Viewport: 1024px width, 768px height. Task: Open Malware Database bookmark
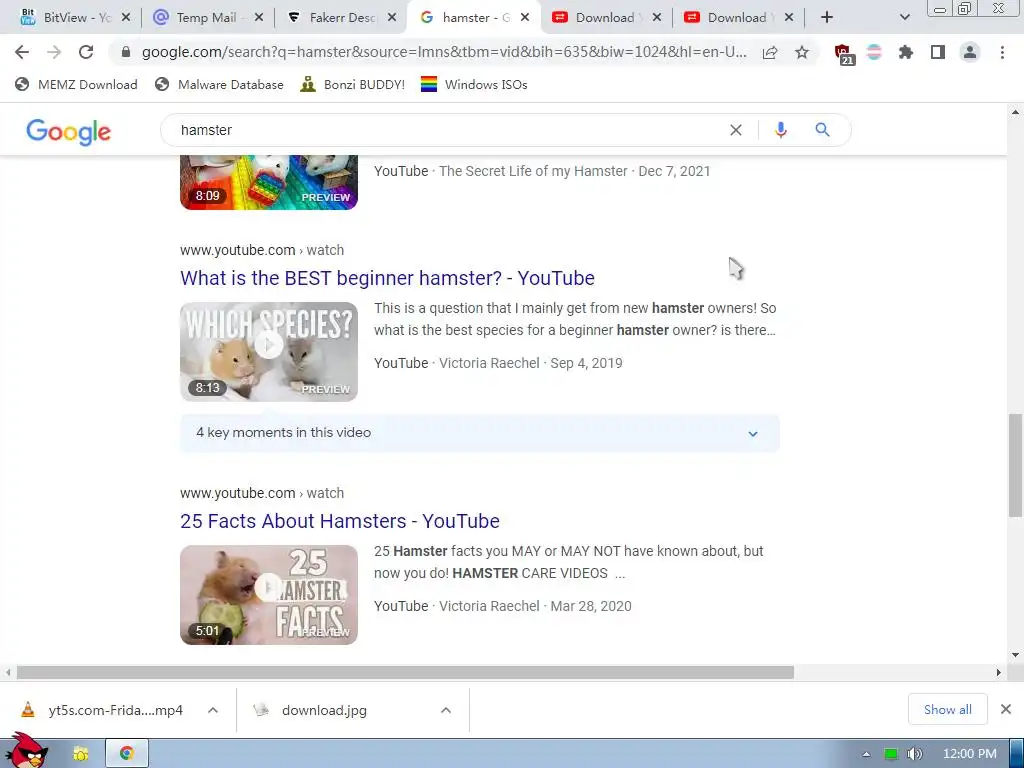pyautogui.click(x=219, y=84)
